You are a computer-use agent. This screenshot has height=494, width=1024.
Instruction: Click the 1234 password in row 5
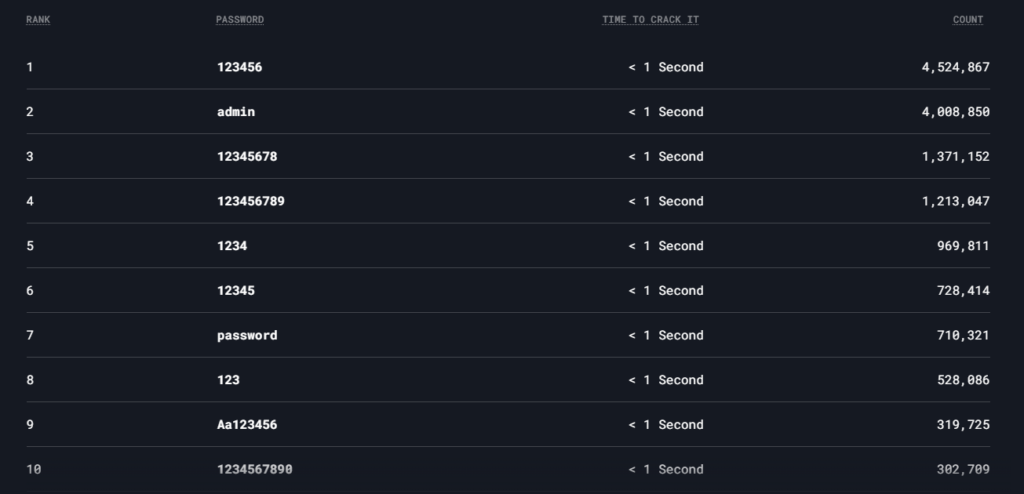(x=232, y=246)
